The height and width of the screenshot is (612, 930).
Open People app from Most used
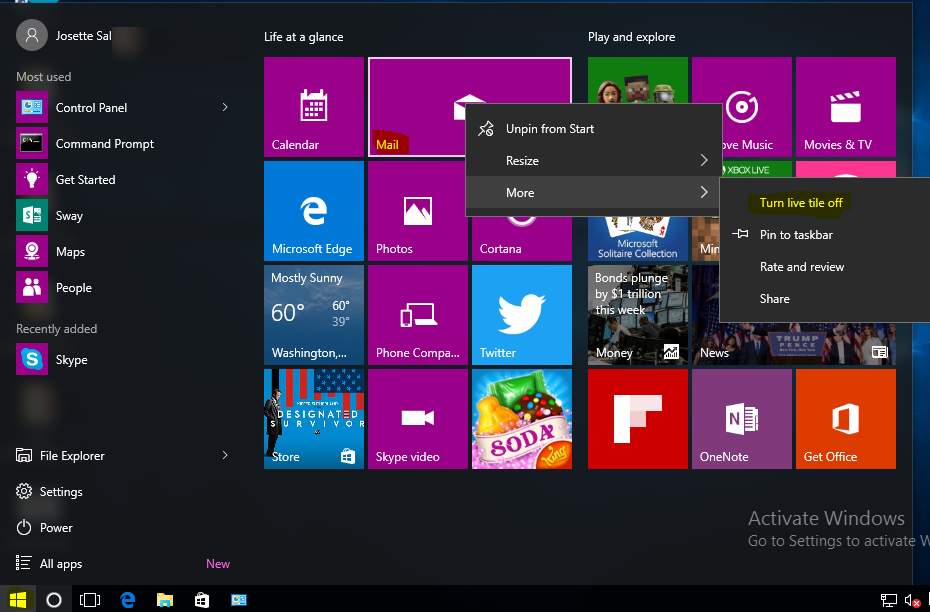pyautogui.click(x=123, y=288)
